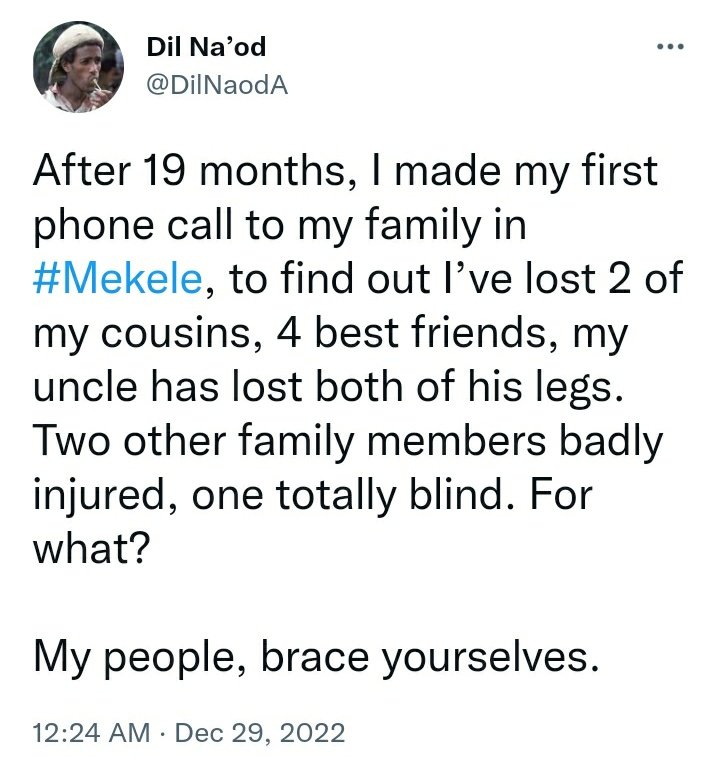Click the line "uncle has lost both of his legs."

pyautogui.click(x=328, y=388)
